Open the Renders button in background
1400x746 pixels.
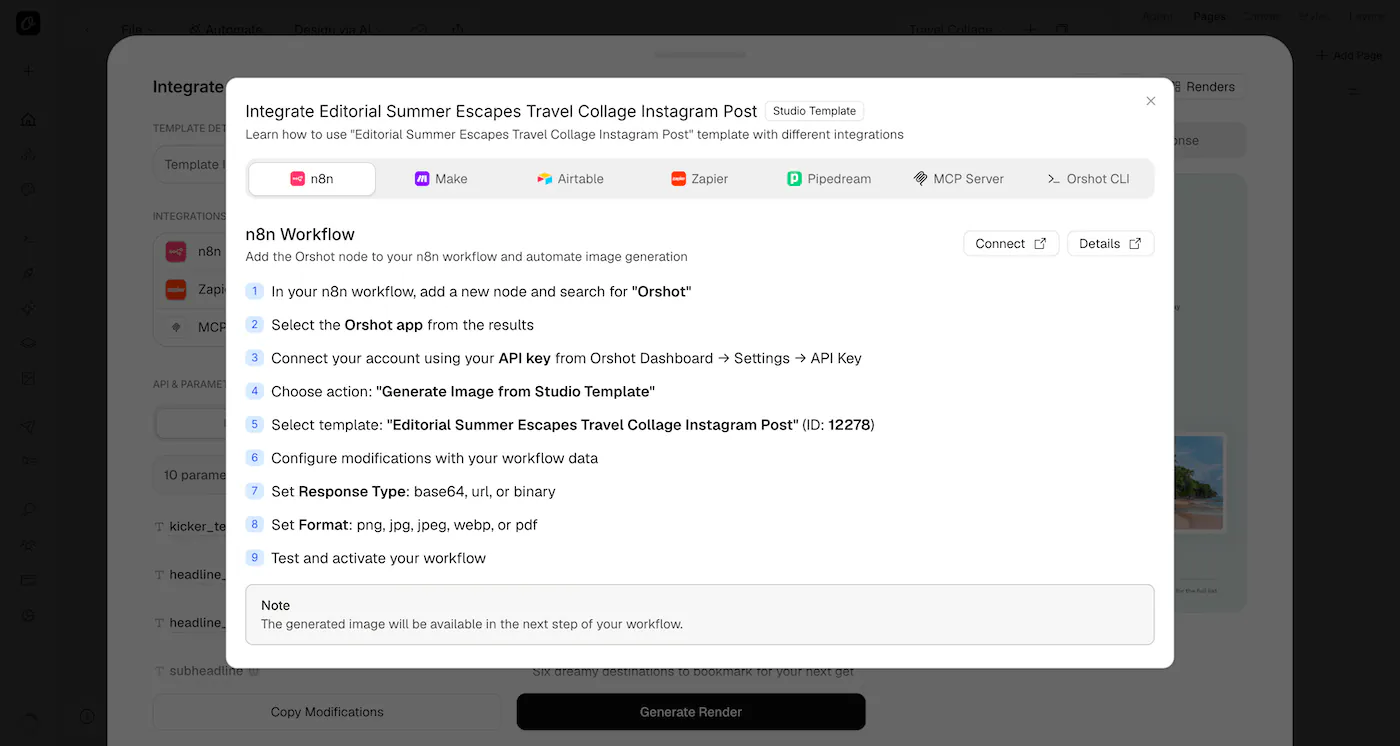(x=1209, y=87)
